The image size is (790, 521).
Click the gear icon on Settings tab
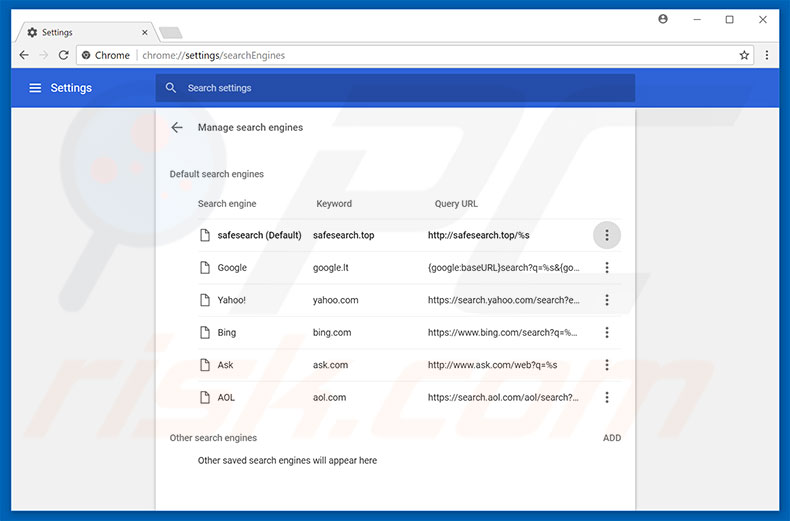coord(32,32)
